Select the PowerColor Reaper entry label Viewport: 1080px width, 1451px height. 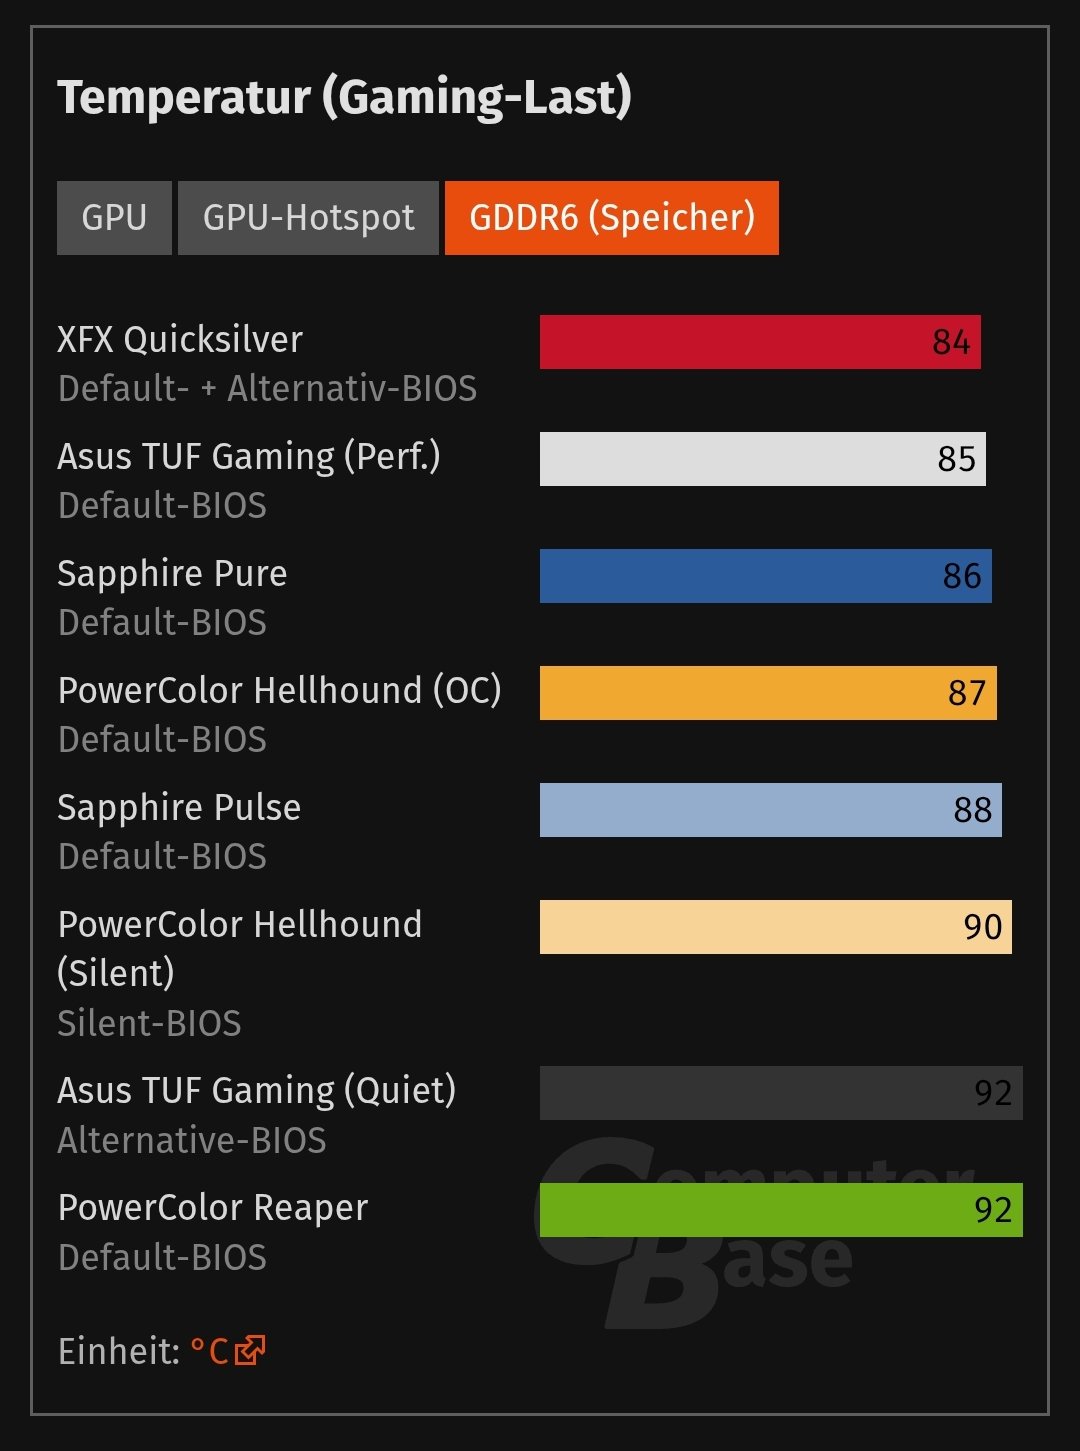[x=213, y=1208]
